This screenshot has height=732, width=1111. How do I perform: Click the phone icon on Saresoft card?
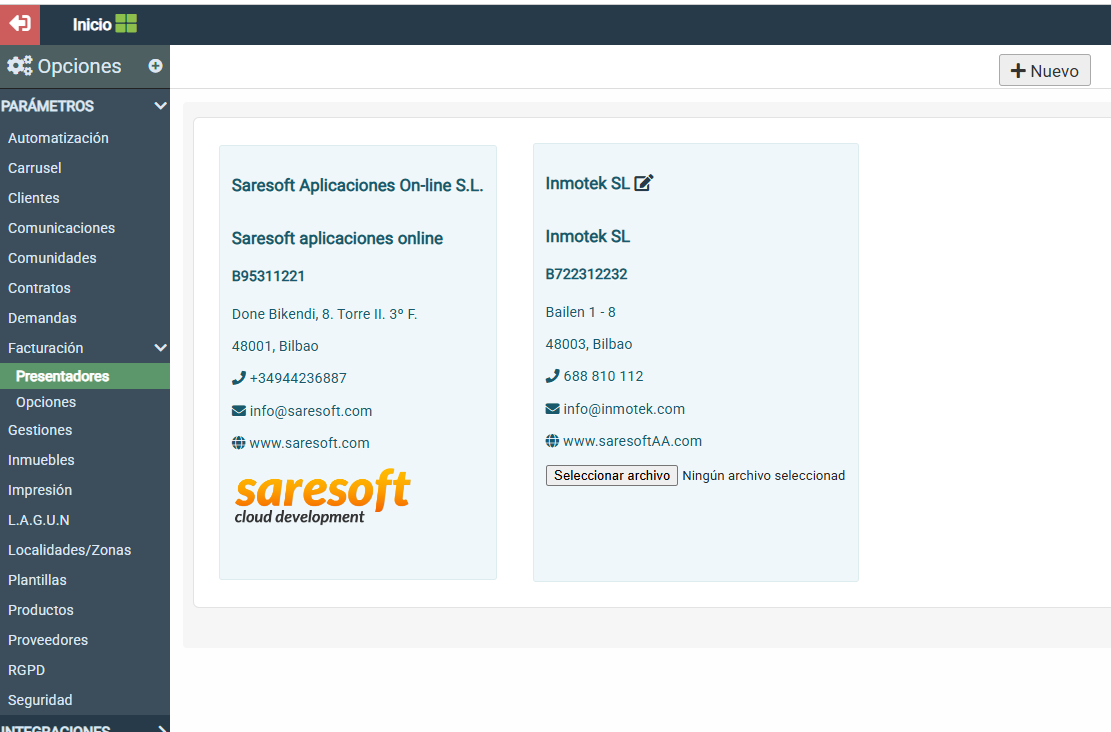click(x=238, y=378)
